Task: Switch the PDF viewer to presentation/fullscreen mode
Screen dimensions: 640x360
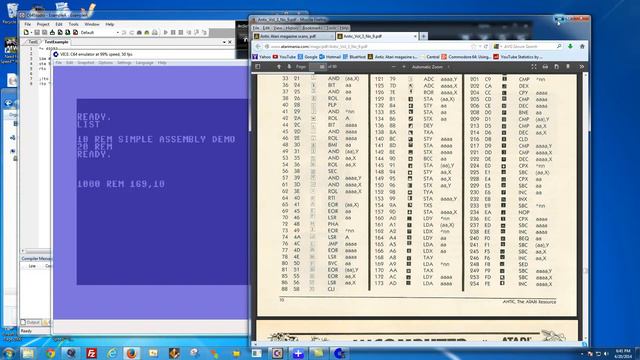Action: (x=533, y=67)
